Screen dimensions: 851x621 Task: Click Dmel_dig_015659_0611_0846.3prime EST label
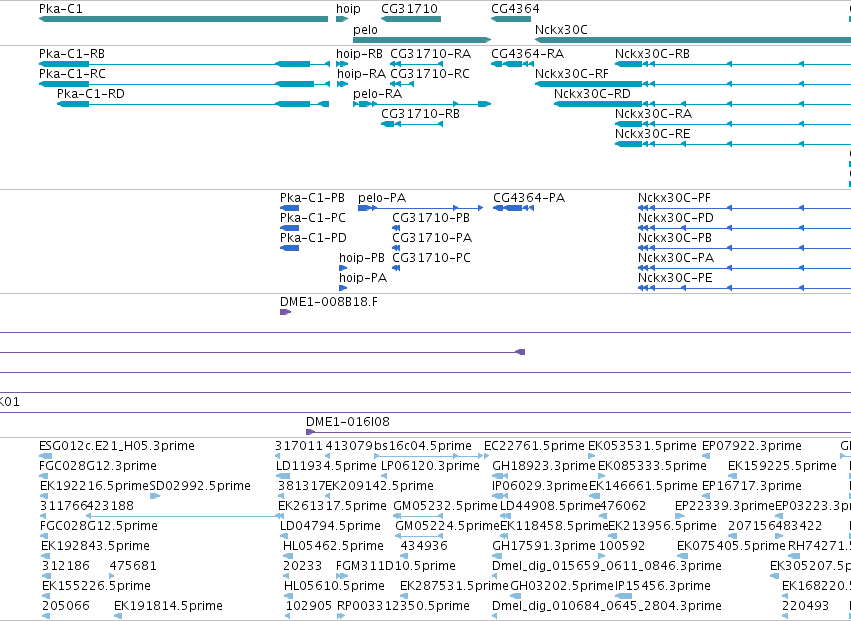(x=607, y=566)
